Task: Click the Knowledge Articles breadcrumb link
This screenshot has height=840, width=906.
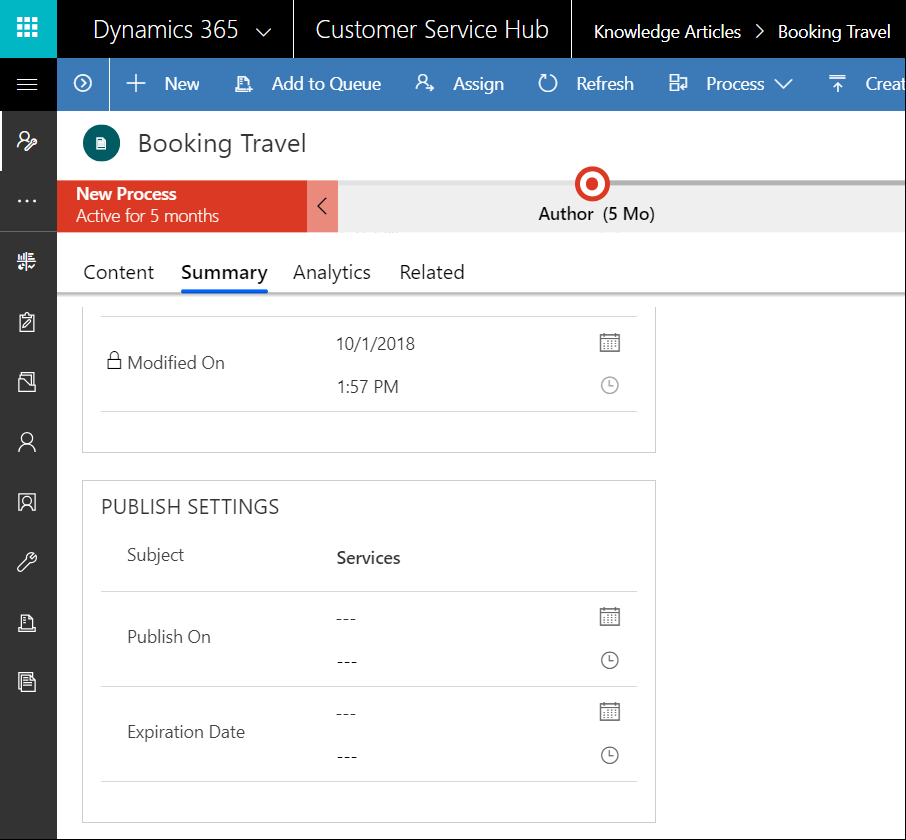Action: point(667,32)
